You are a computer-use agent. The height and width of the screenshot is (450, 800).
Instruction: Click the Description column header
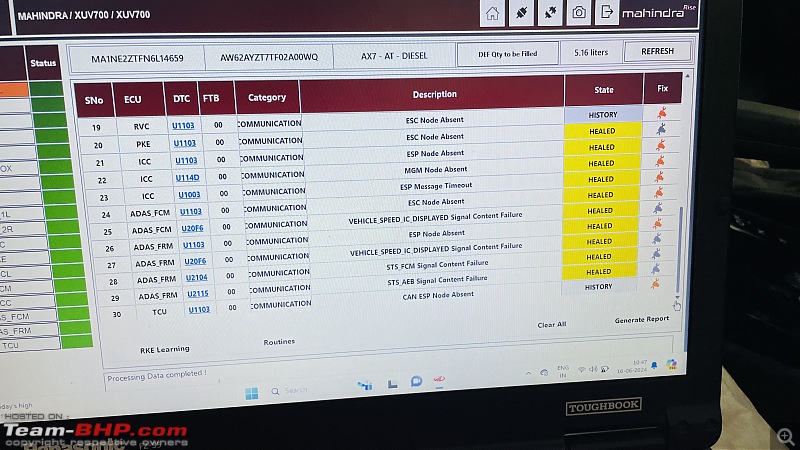(x=434, y=94)
